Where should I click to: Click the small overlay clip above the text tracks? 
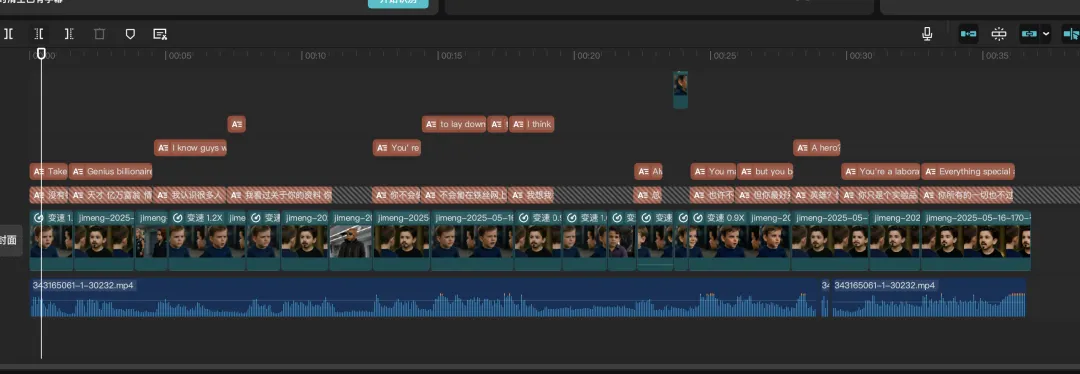(681, 90)
